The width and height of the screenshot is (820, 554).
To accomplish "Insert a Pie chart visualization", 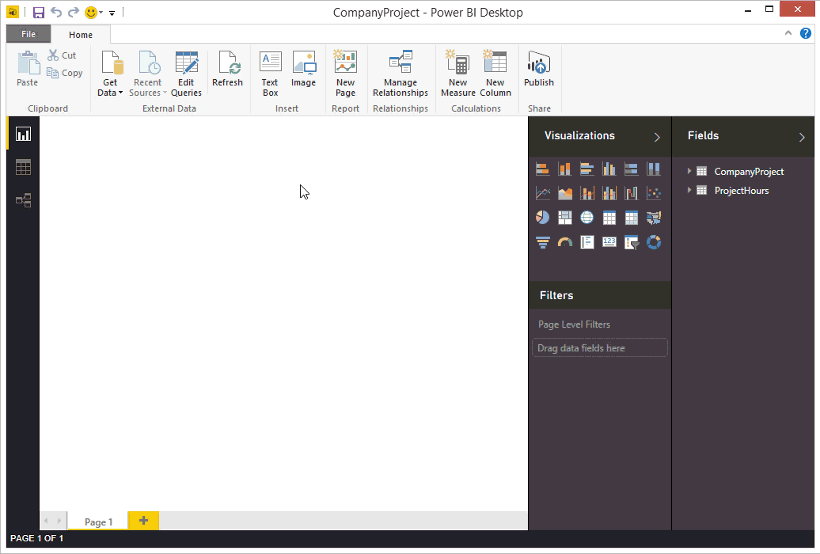I will pyautogui.click(x=542, y=218).
